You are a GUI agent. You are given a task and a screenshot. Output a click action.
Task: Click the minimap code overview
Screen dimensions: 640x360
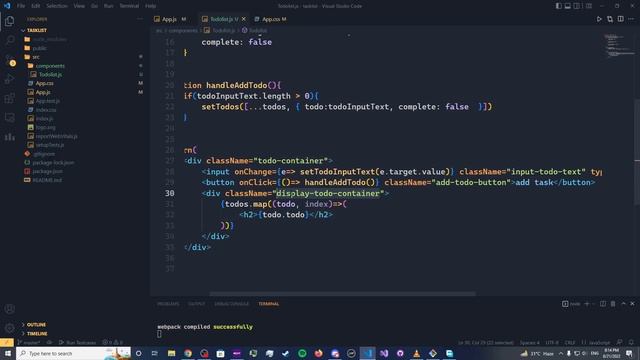click(618, 46)
